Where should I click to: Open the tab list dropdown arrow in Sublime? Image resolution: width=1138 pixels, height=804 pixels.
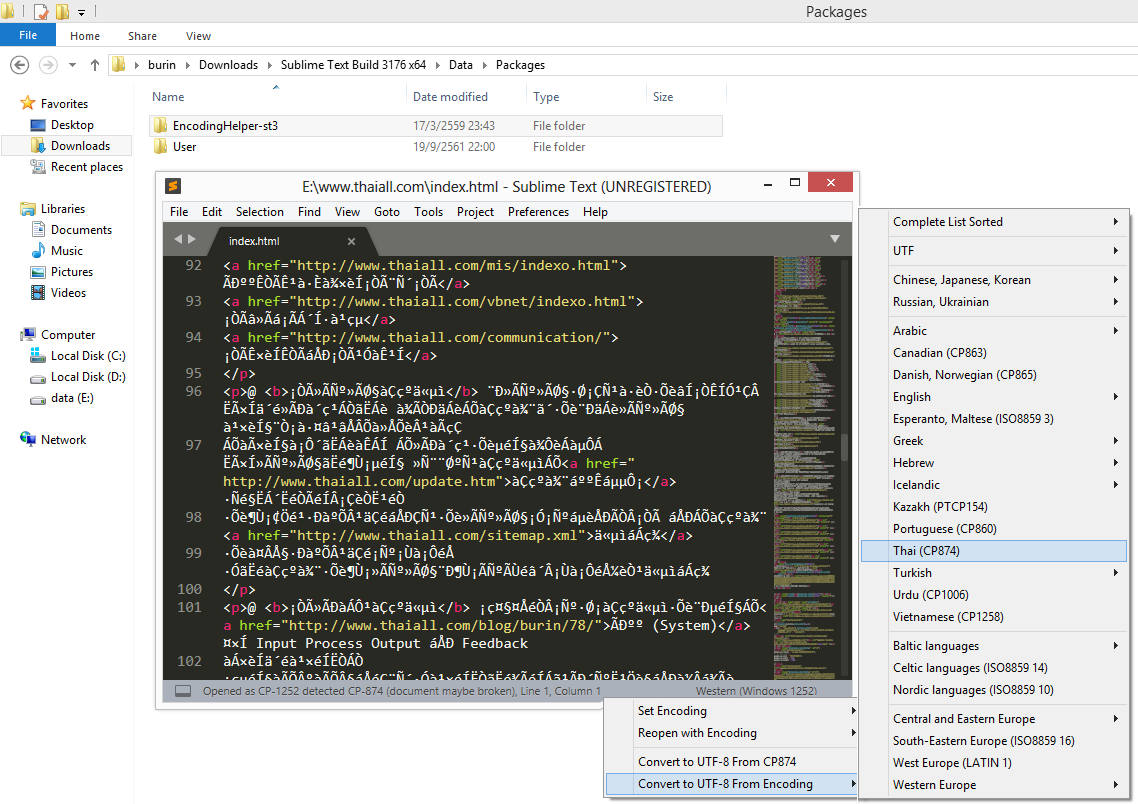click(x=834, y=239)
